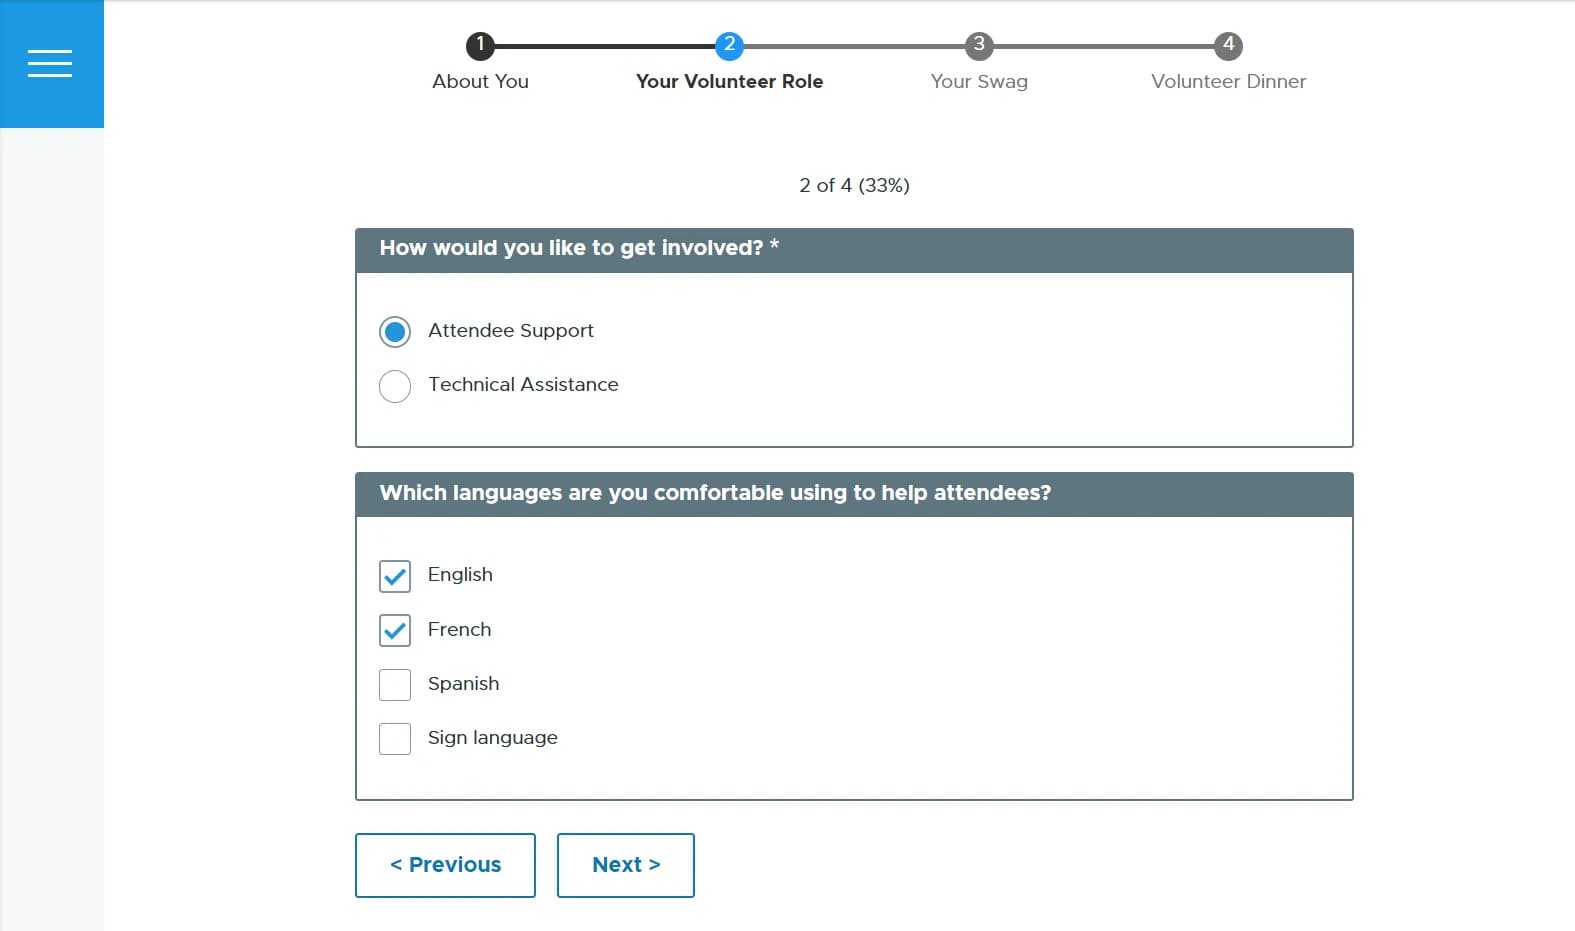1575x931 pixels.
Task: Click the 'French' language label
Action: tap(460, 629)
